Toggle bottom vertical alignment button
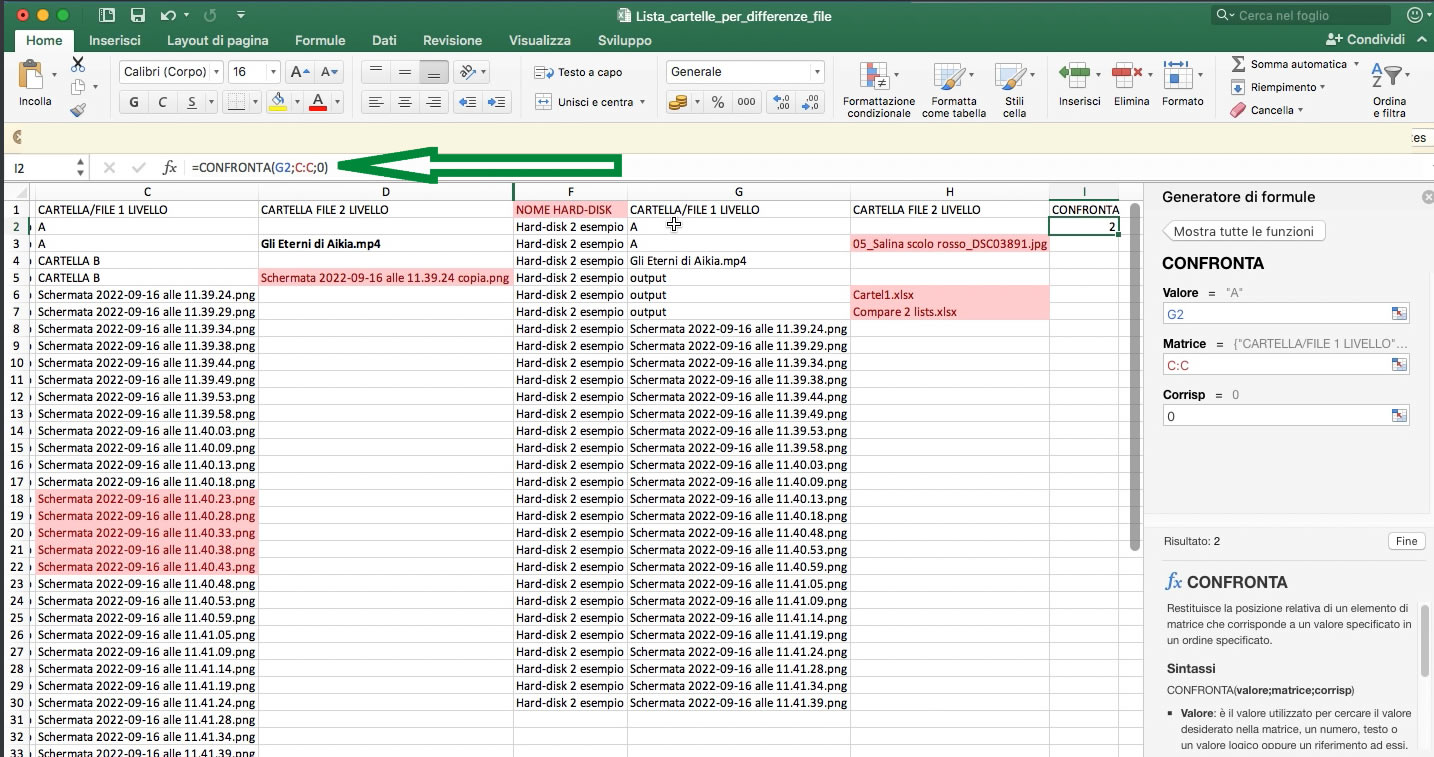The height and width of the screenshot is (757, 1434). (x=433, y=72)
